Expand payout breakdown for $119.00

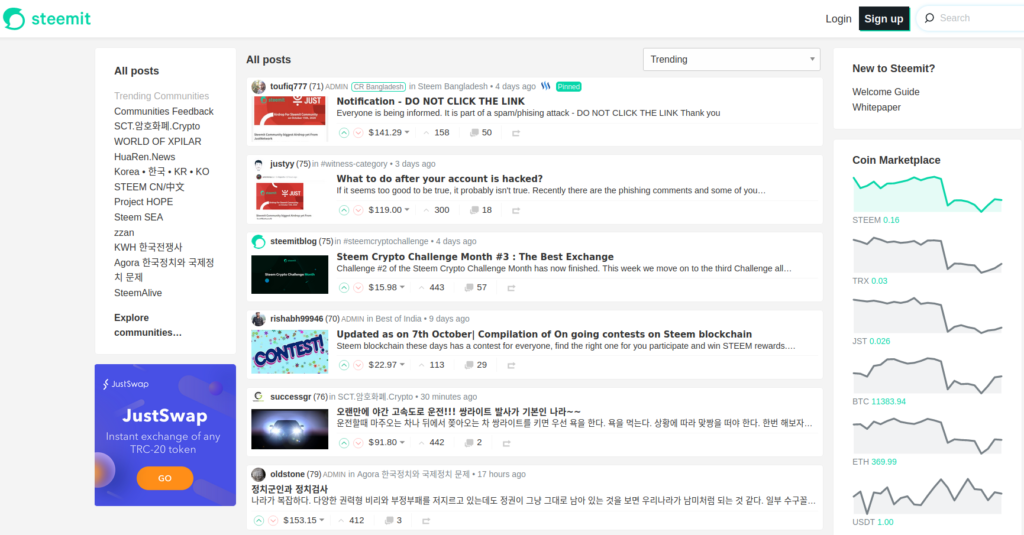pyautogui.click(x=406, y=210)
